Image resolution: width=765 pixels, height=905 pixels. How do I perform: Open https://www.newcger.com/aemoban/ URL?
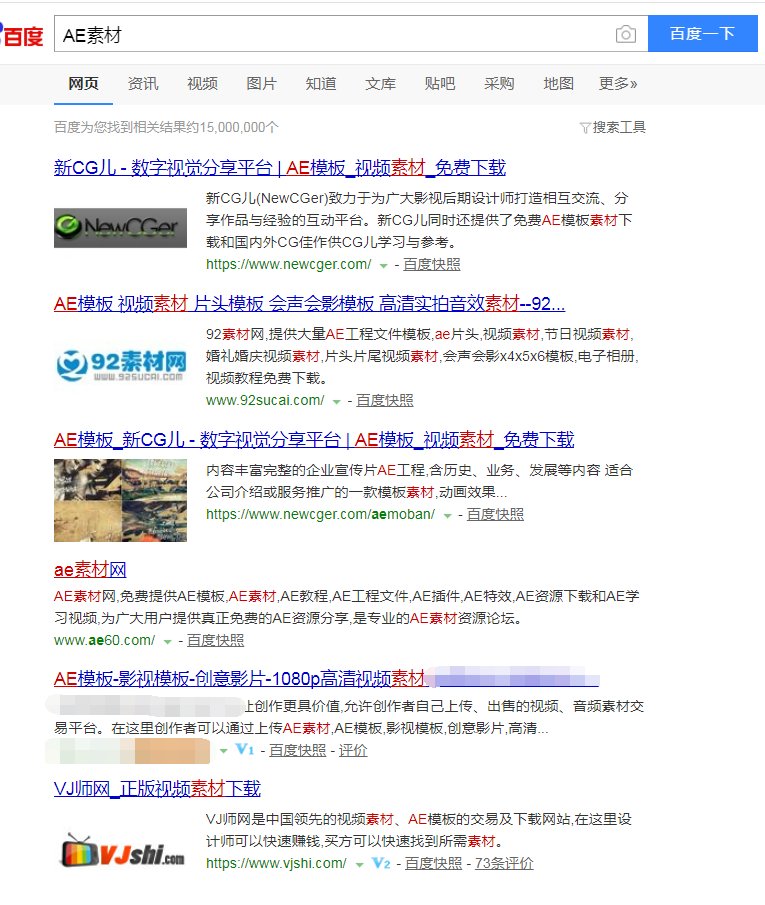pyautogui.click(x=320, y=514)
